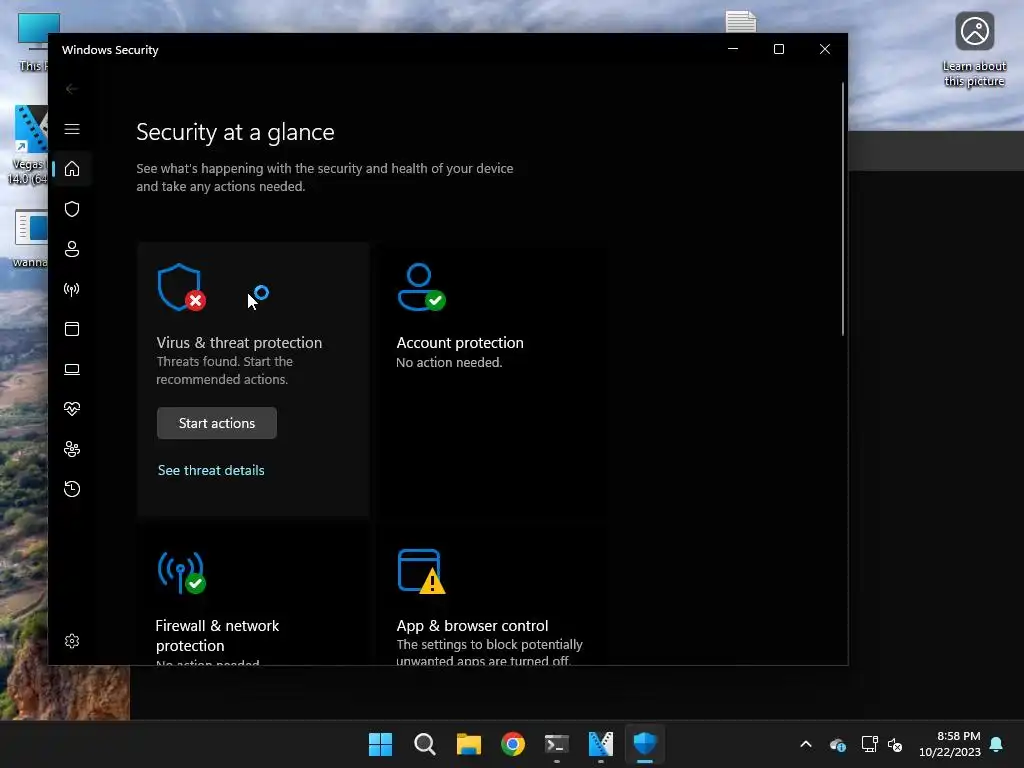This screenshot has width=1024, height=768.
Task: Click 'Threats found. Start the recommended actions.' text
Action: [x=225, y=370]
